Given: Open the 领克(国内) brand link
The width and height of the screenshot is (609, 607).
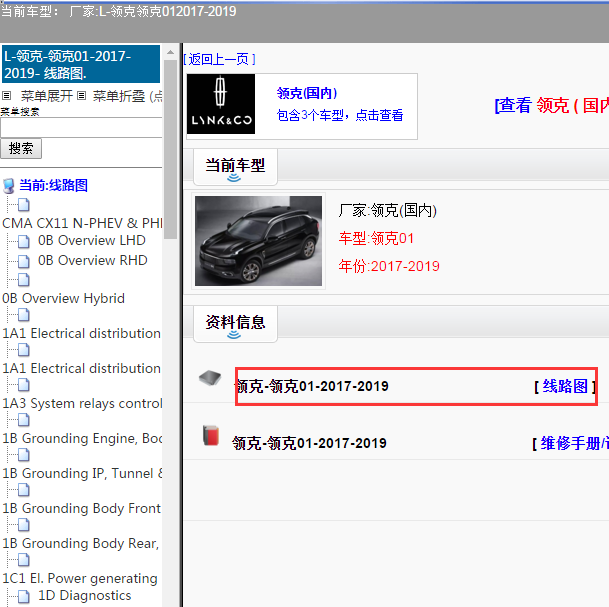Looking at the screenshot, I should pyautogui.click(x=307, y=93).
